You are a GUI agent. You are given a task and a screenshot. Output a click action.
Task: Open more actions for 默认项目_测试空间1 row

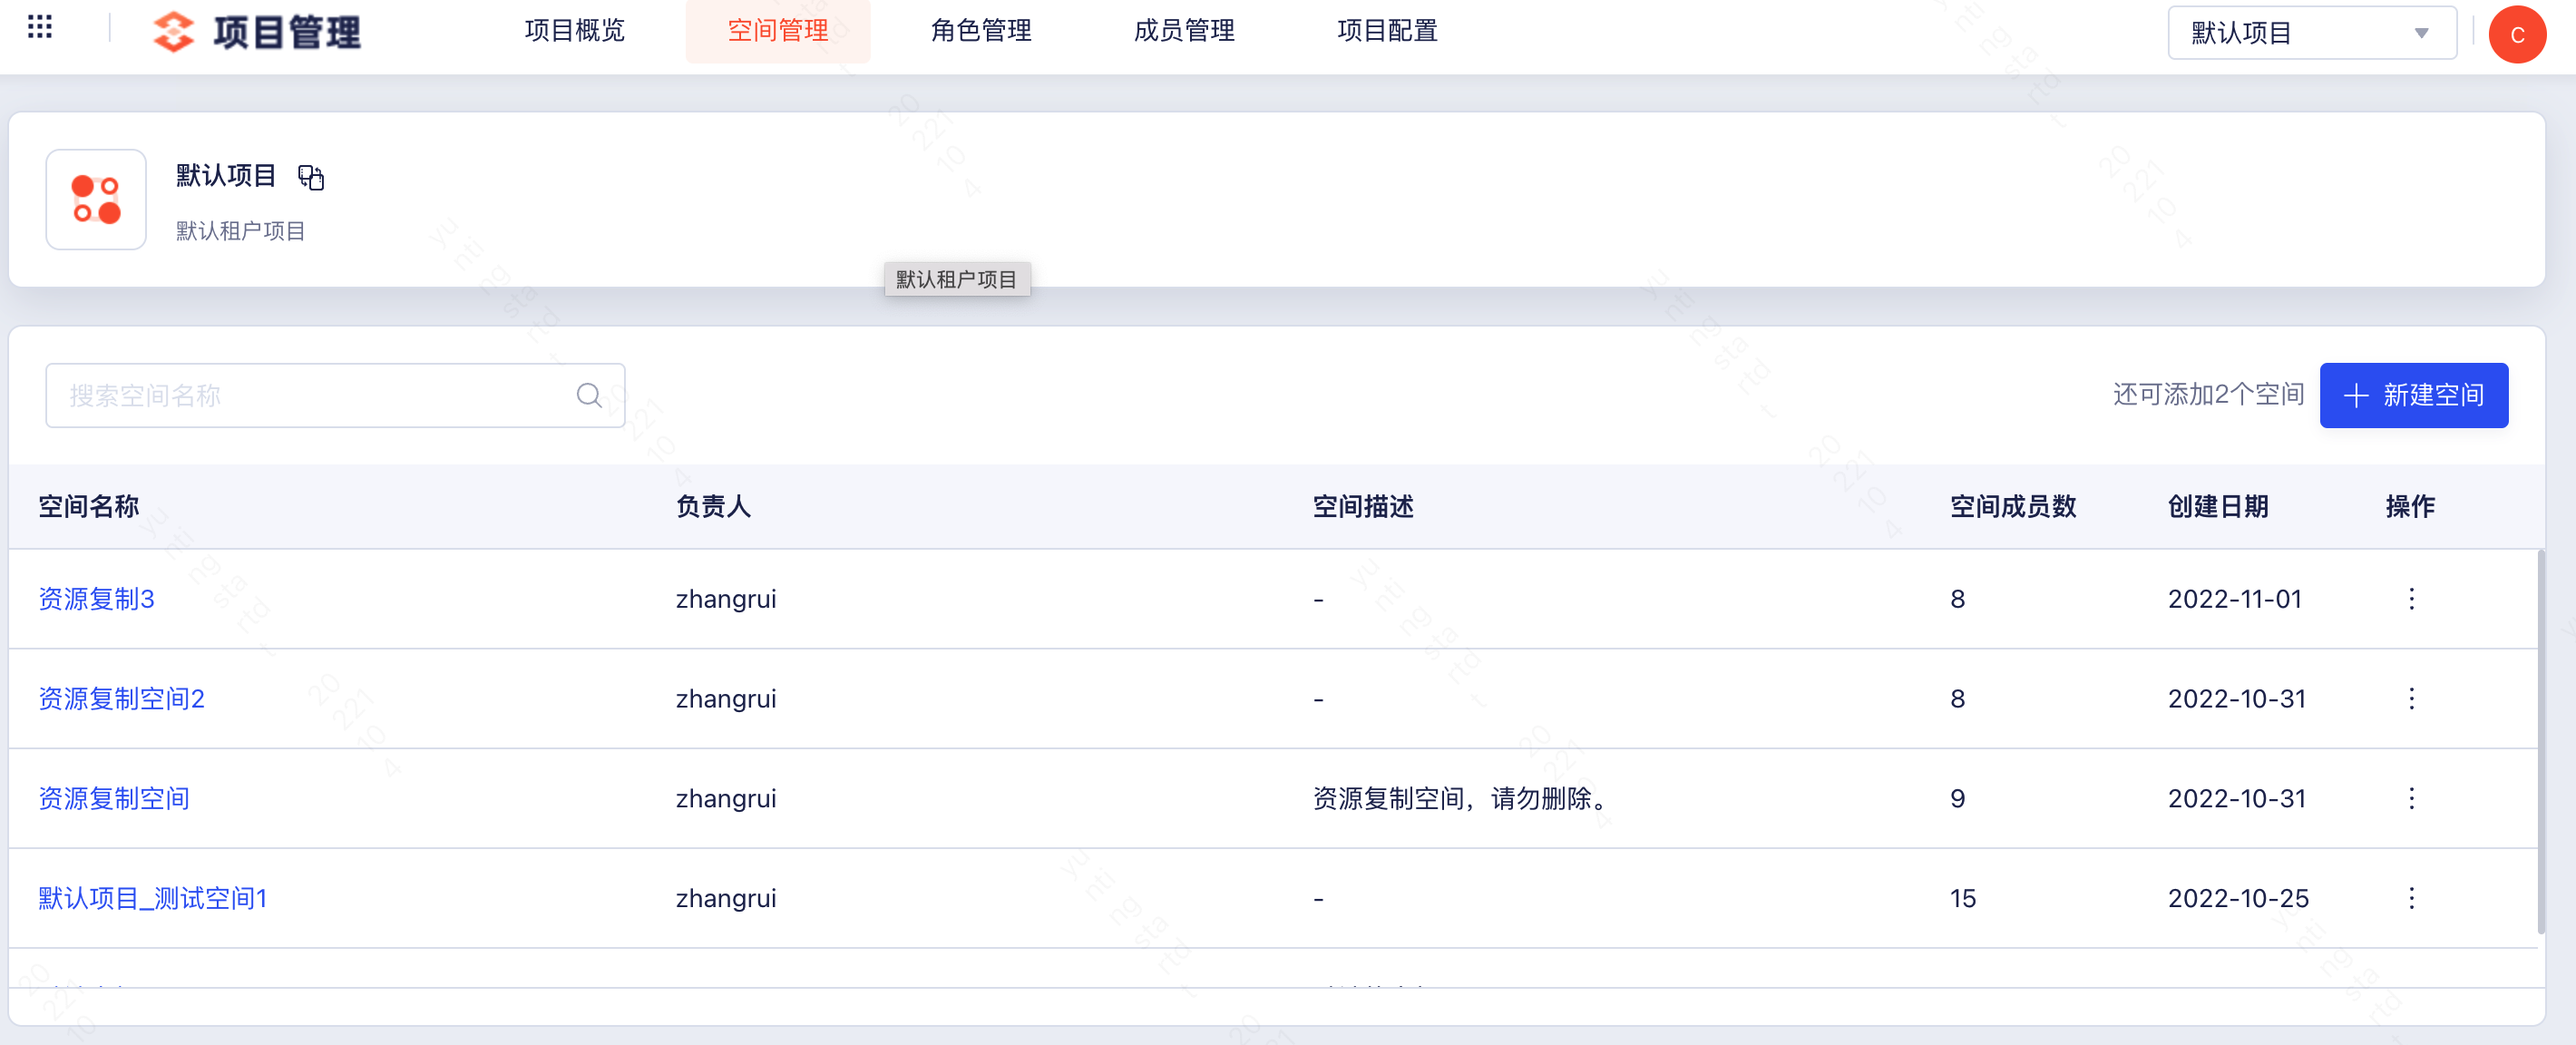[x=2411, y=898]
